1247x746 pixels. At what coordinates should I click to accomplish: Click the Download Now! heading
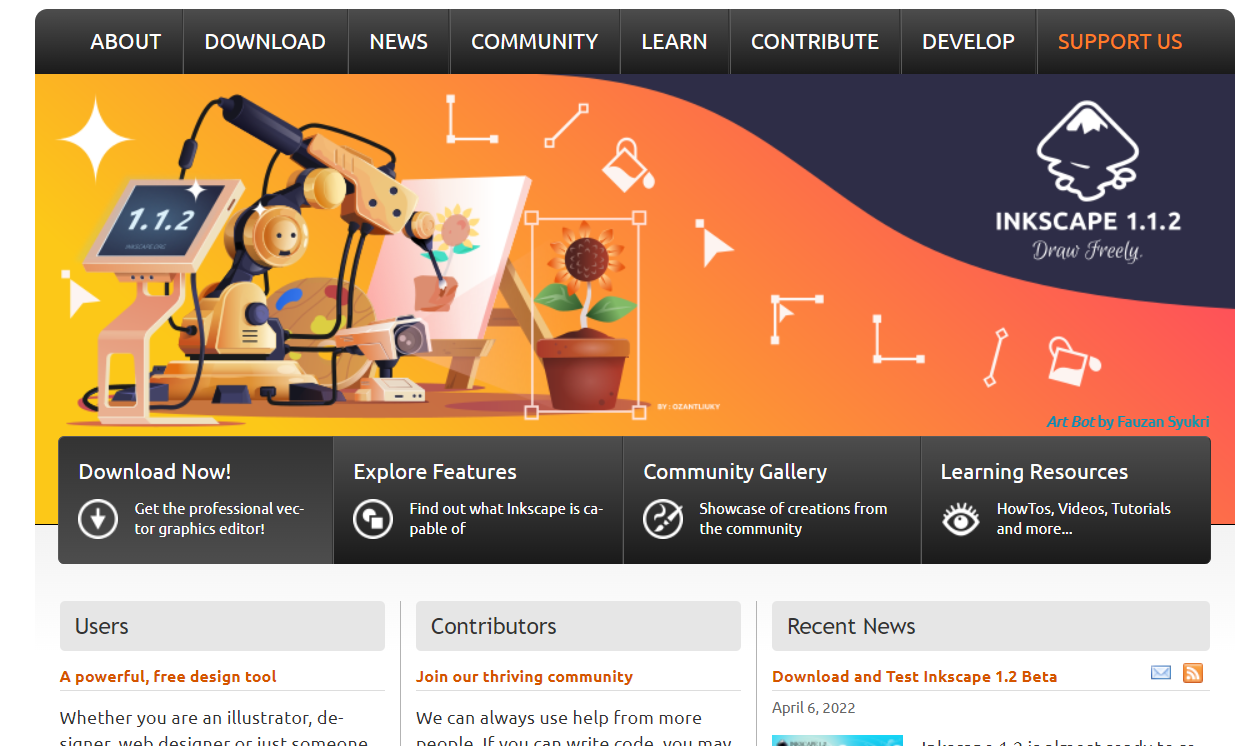tap(155, 472)
